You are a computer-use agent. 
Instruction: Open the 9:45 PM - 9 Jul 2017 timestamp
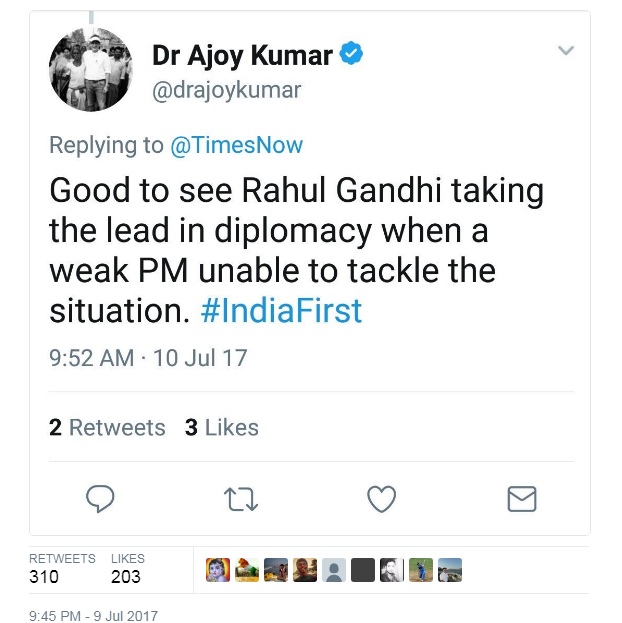click(93, 616)
